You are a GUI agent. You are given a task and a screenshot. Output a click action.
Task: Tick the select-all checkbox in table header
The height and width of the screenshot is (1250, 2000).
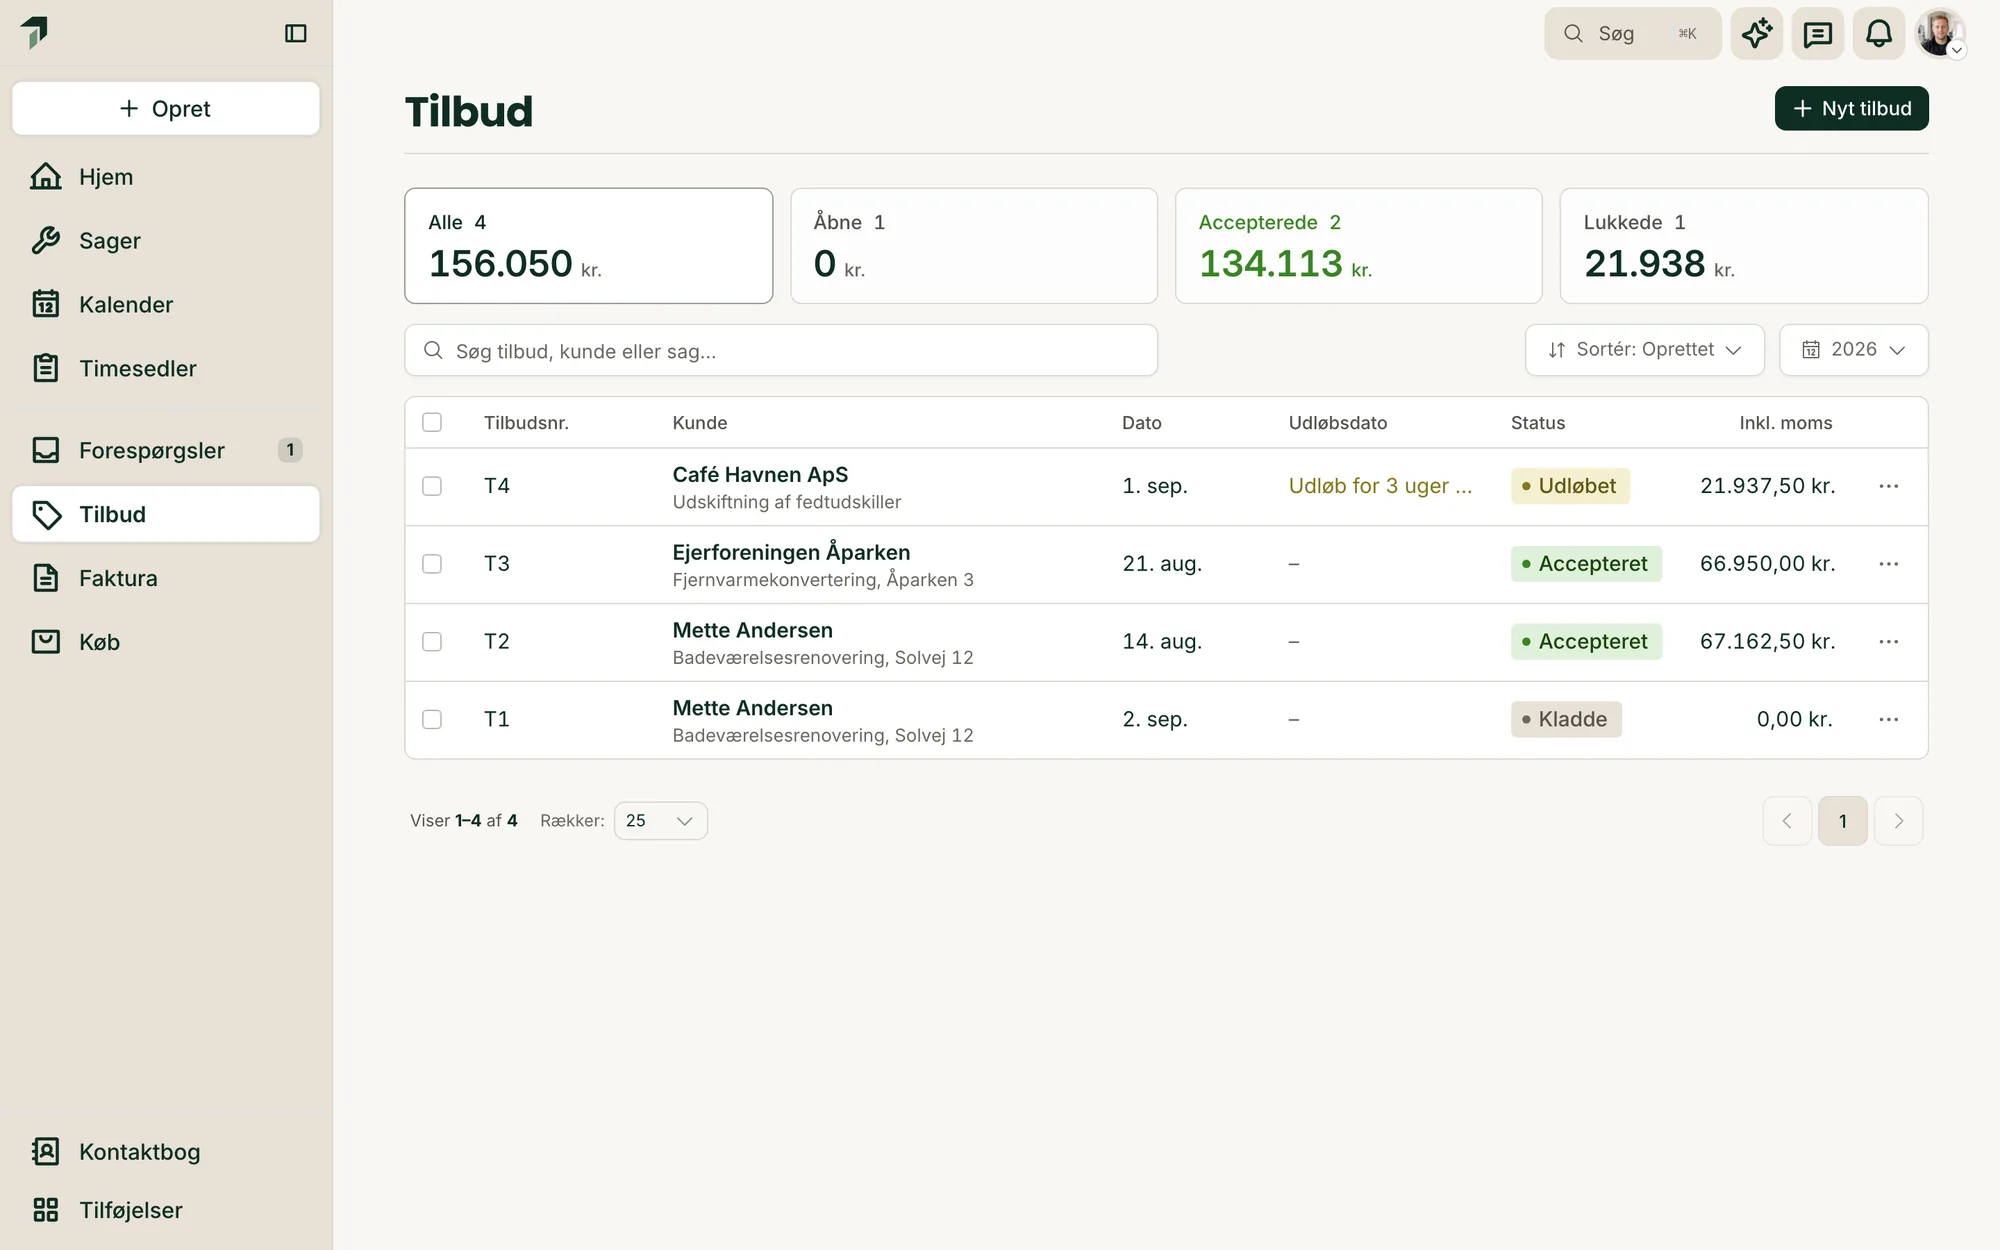pyautogui.click(x=432, y=422)
